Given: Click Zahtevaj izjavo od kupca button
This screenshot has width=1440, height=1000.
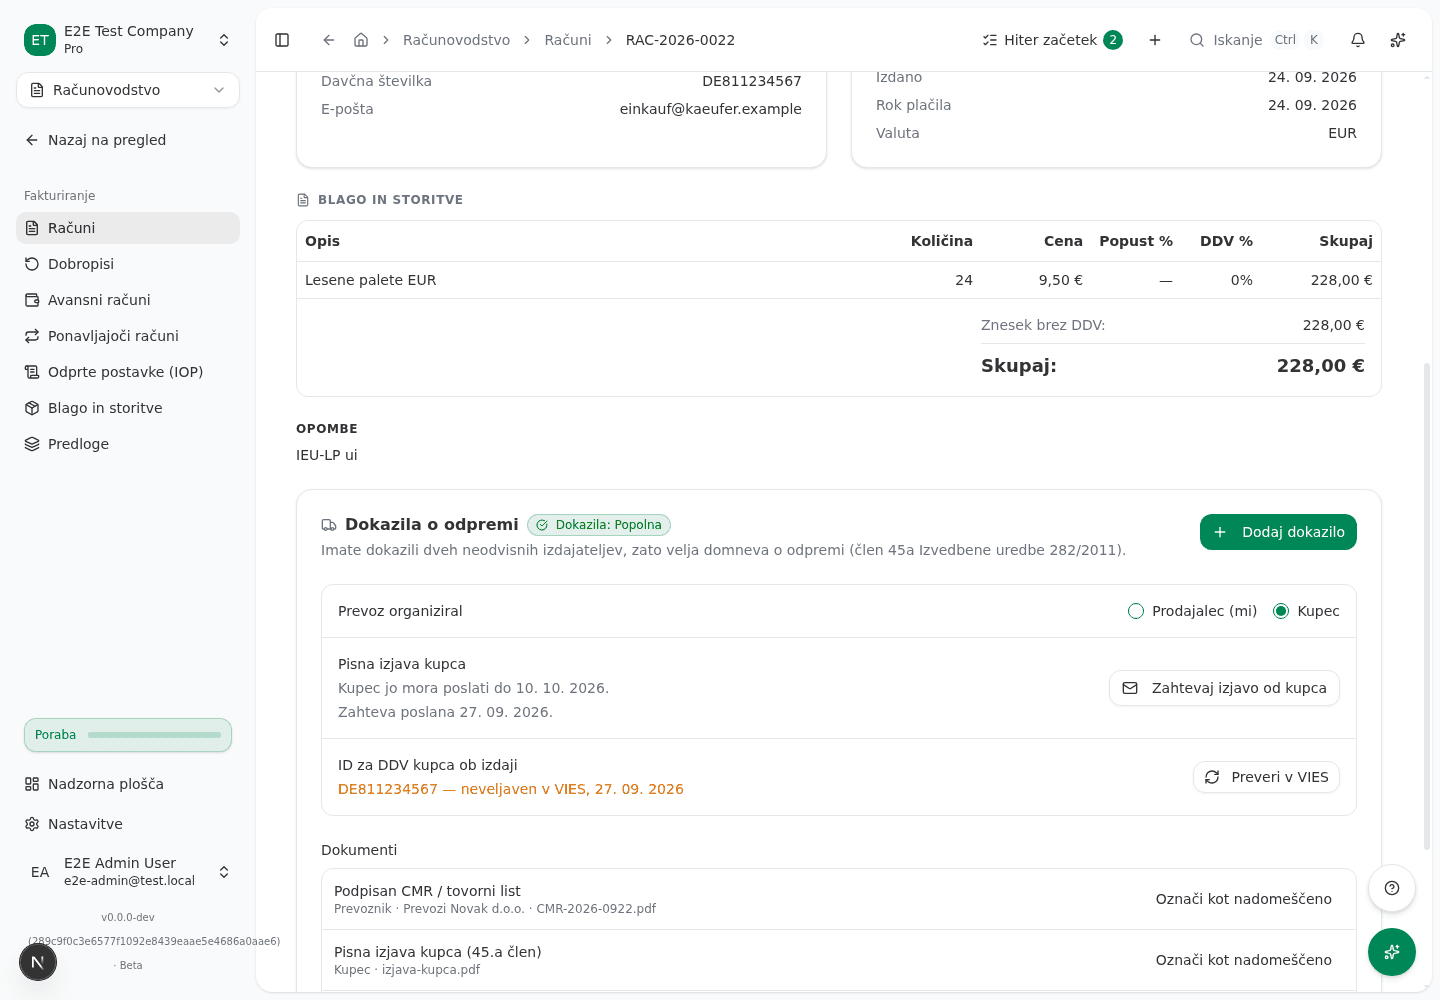Looking at the screenshot, I should pyautogui.click(x=1224, y=688).
